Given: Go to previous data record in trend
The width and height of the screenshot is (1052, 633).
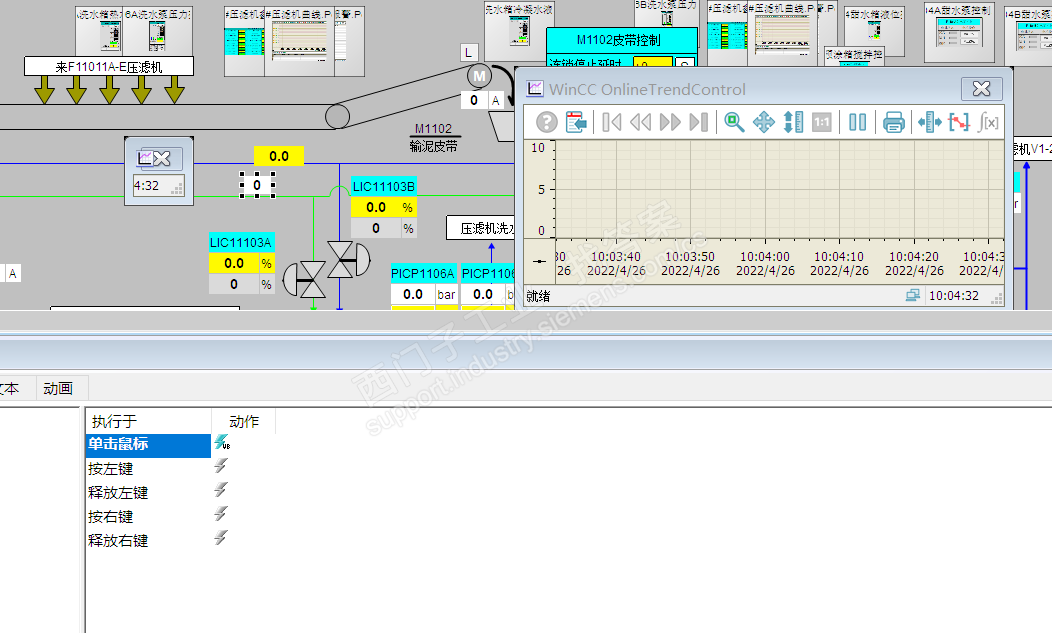Looking at the screenshot, I should click(640, 122).
